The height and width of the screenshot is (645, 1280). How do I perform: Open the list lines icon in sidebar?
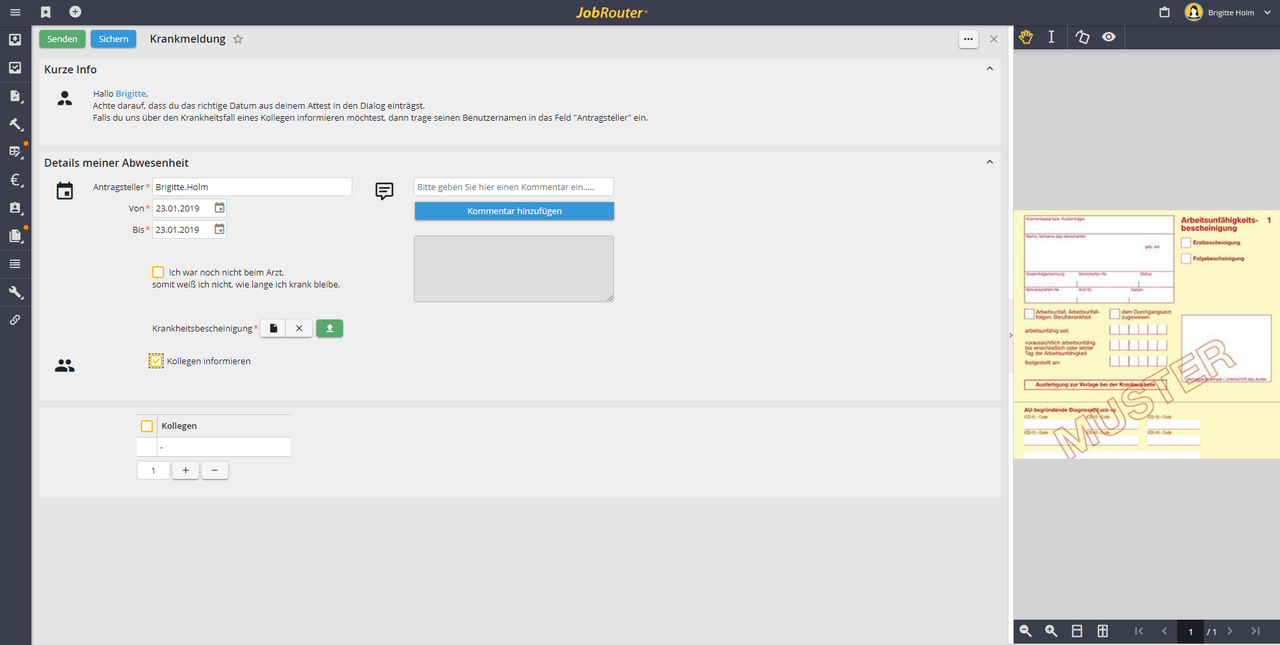tap(15, 264)
